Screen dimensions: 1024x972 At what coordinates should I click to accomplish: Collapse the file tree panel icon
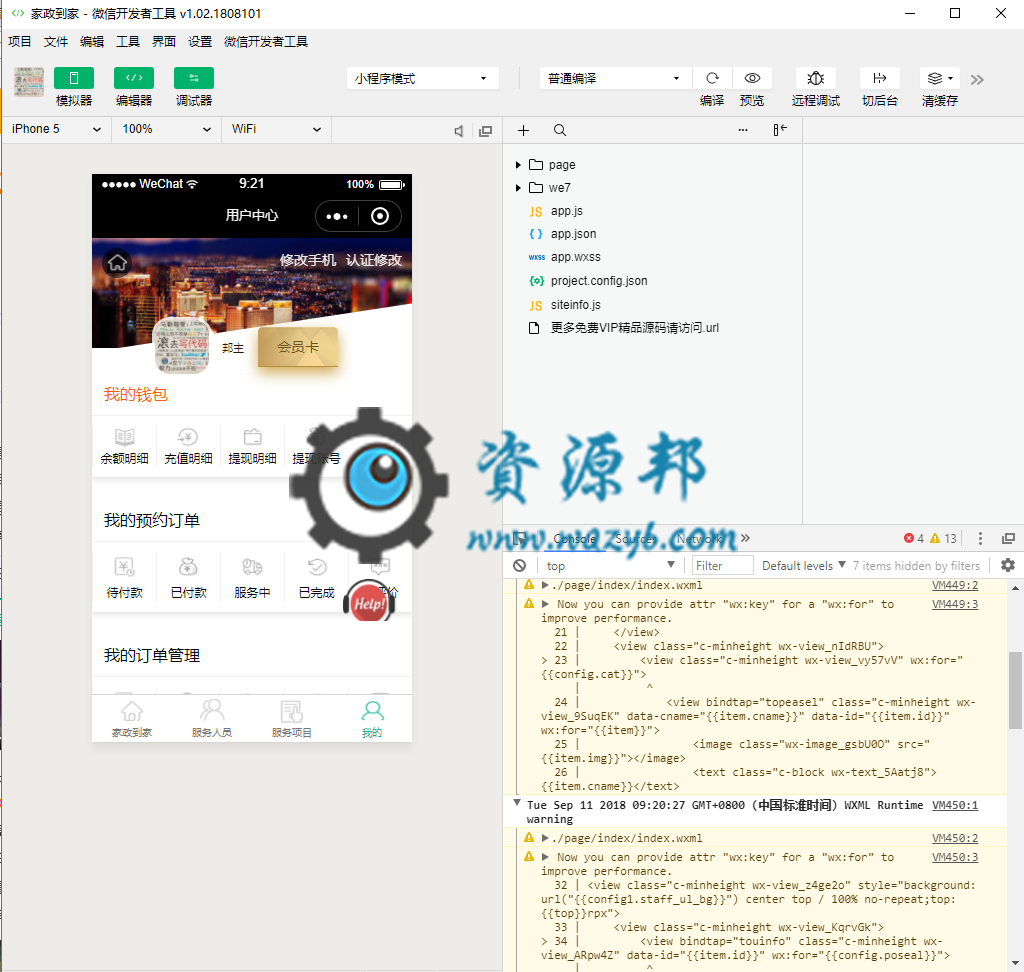pyautogui.click(x=780, y=130)
